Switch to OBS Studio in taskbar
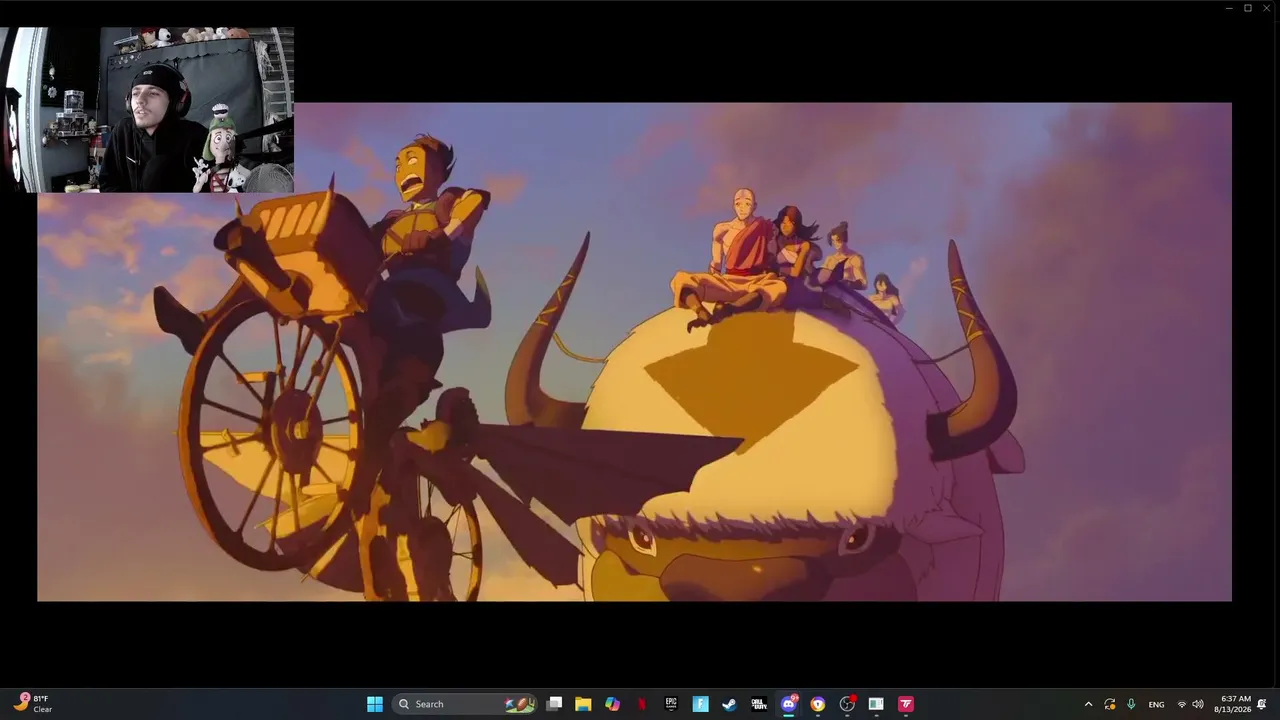The image size is (1280, 720). pos(847,704)
